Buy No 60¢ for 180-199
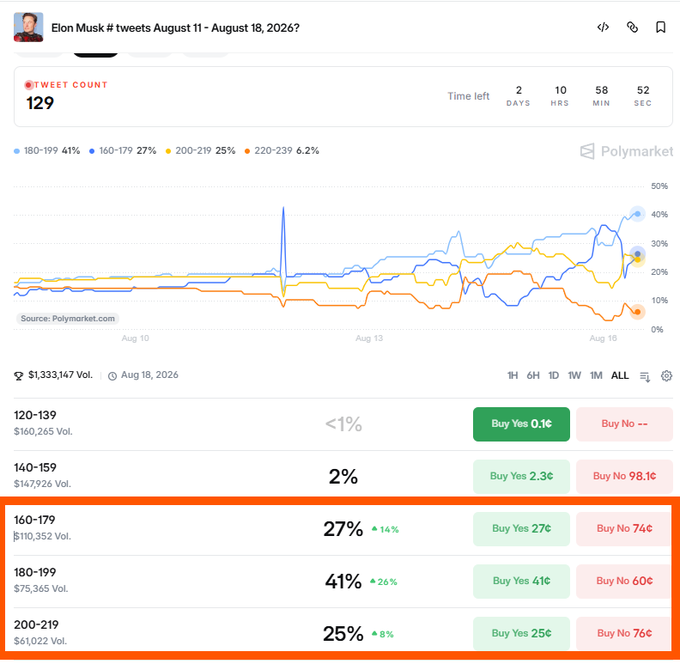The height and width of the screenshot is (664, 680). click(624, 581)
